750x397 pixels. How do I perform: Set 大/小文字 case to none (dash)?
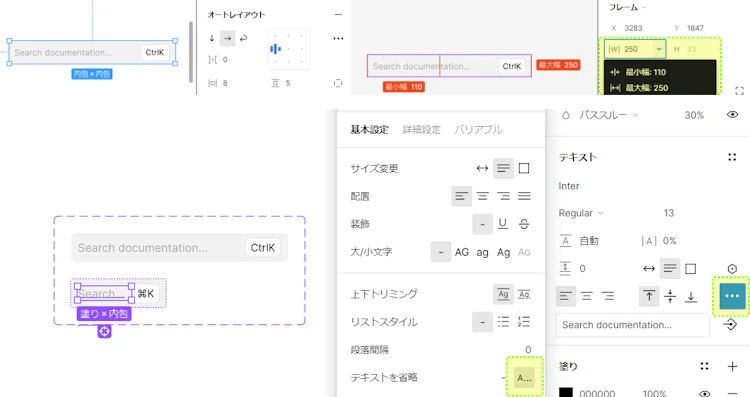(441, 252)
